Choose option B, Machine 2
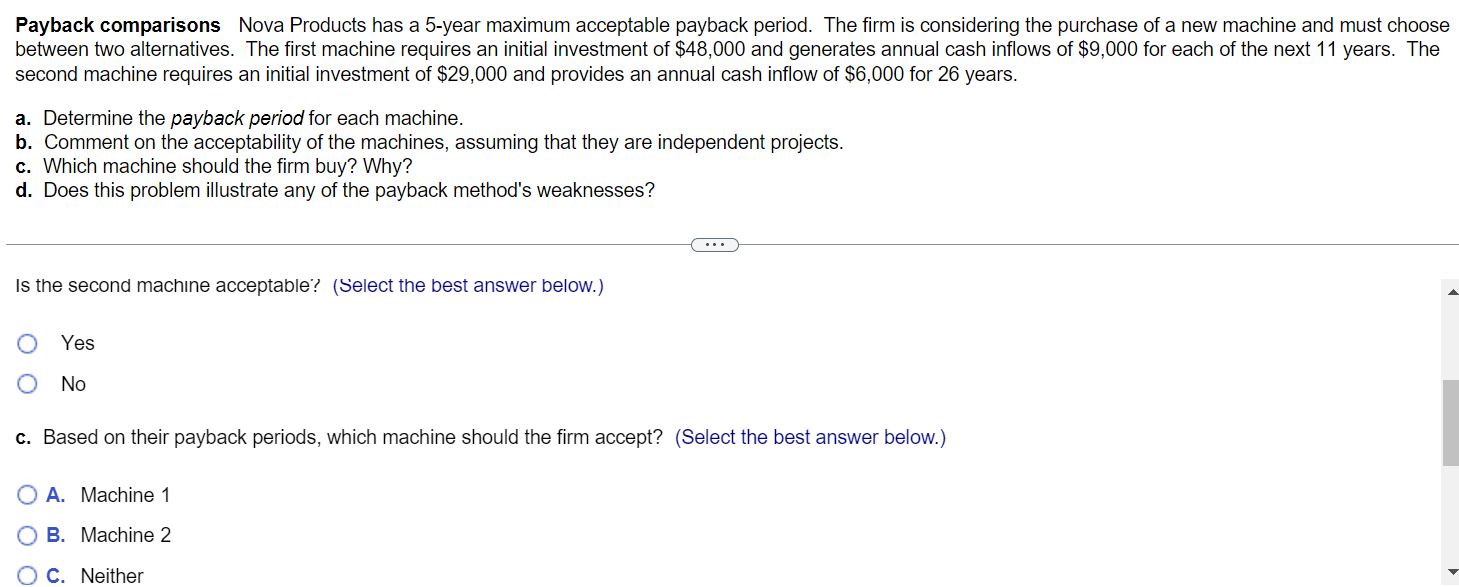 (x=27, y=535)
